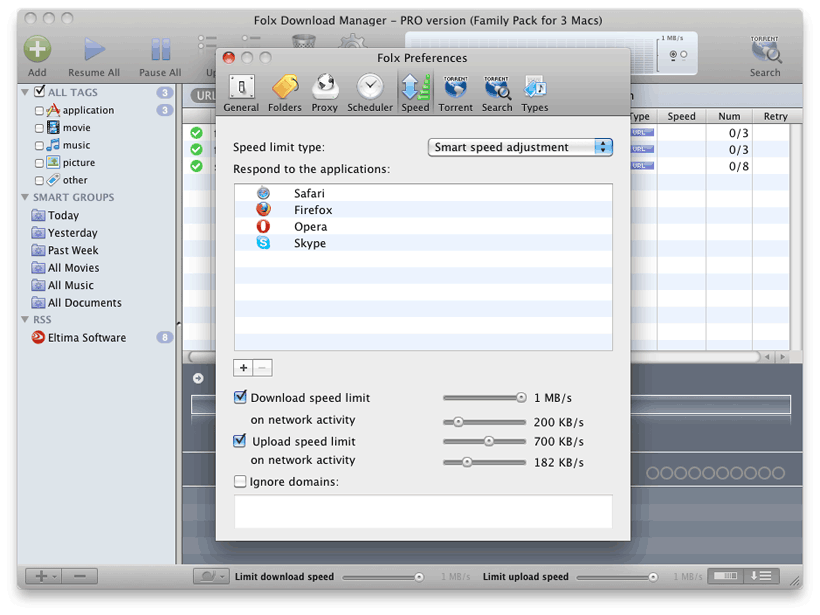Click the Ignore domains text field
The height and width of the screenshot is (615, 820).
pos(423,511)
